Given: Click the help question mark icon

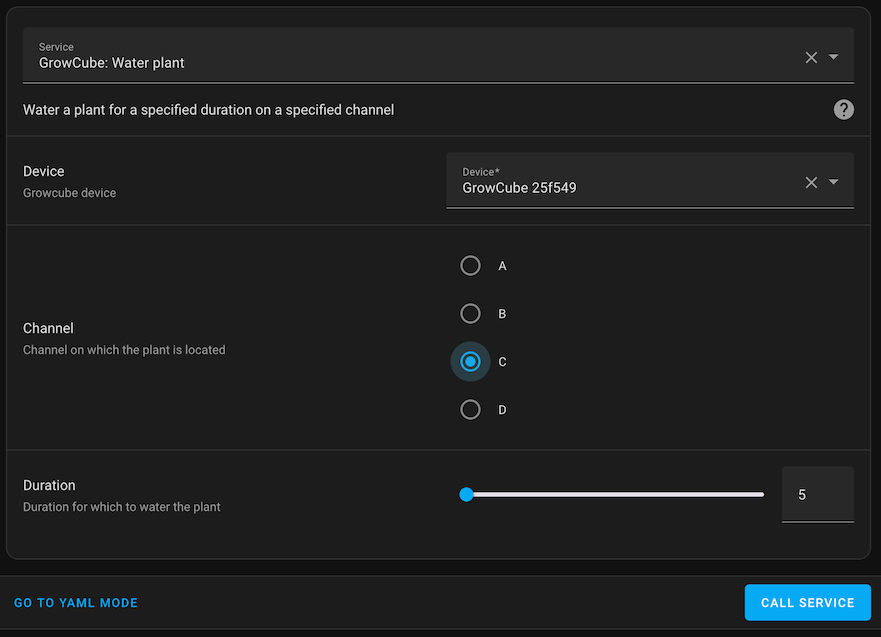Looking at the screenshot, I should [x=843, y=110].
